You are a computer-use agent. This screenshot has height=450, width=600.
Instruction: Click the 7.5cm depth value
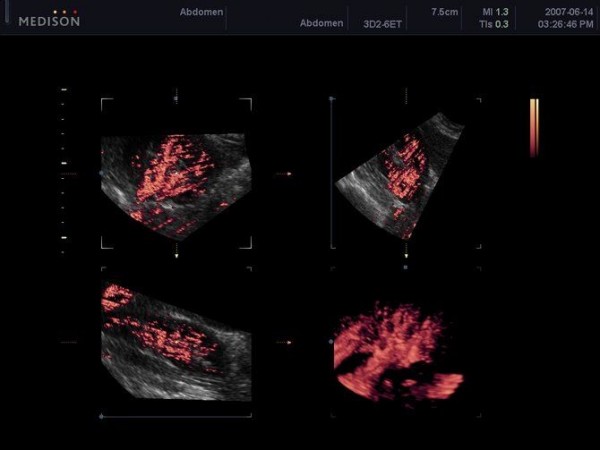pos(445,12)
